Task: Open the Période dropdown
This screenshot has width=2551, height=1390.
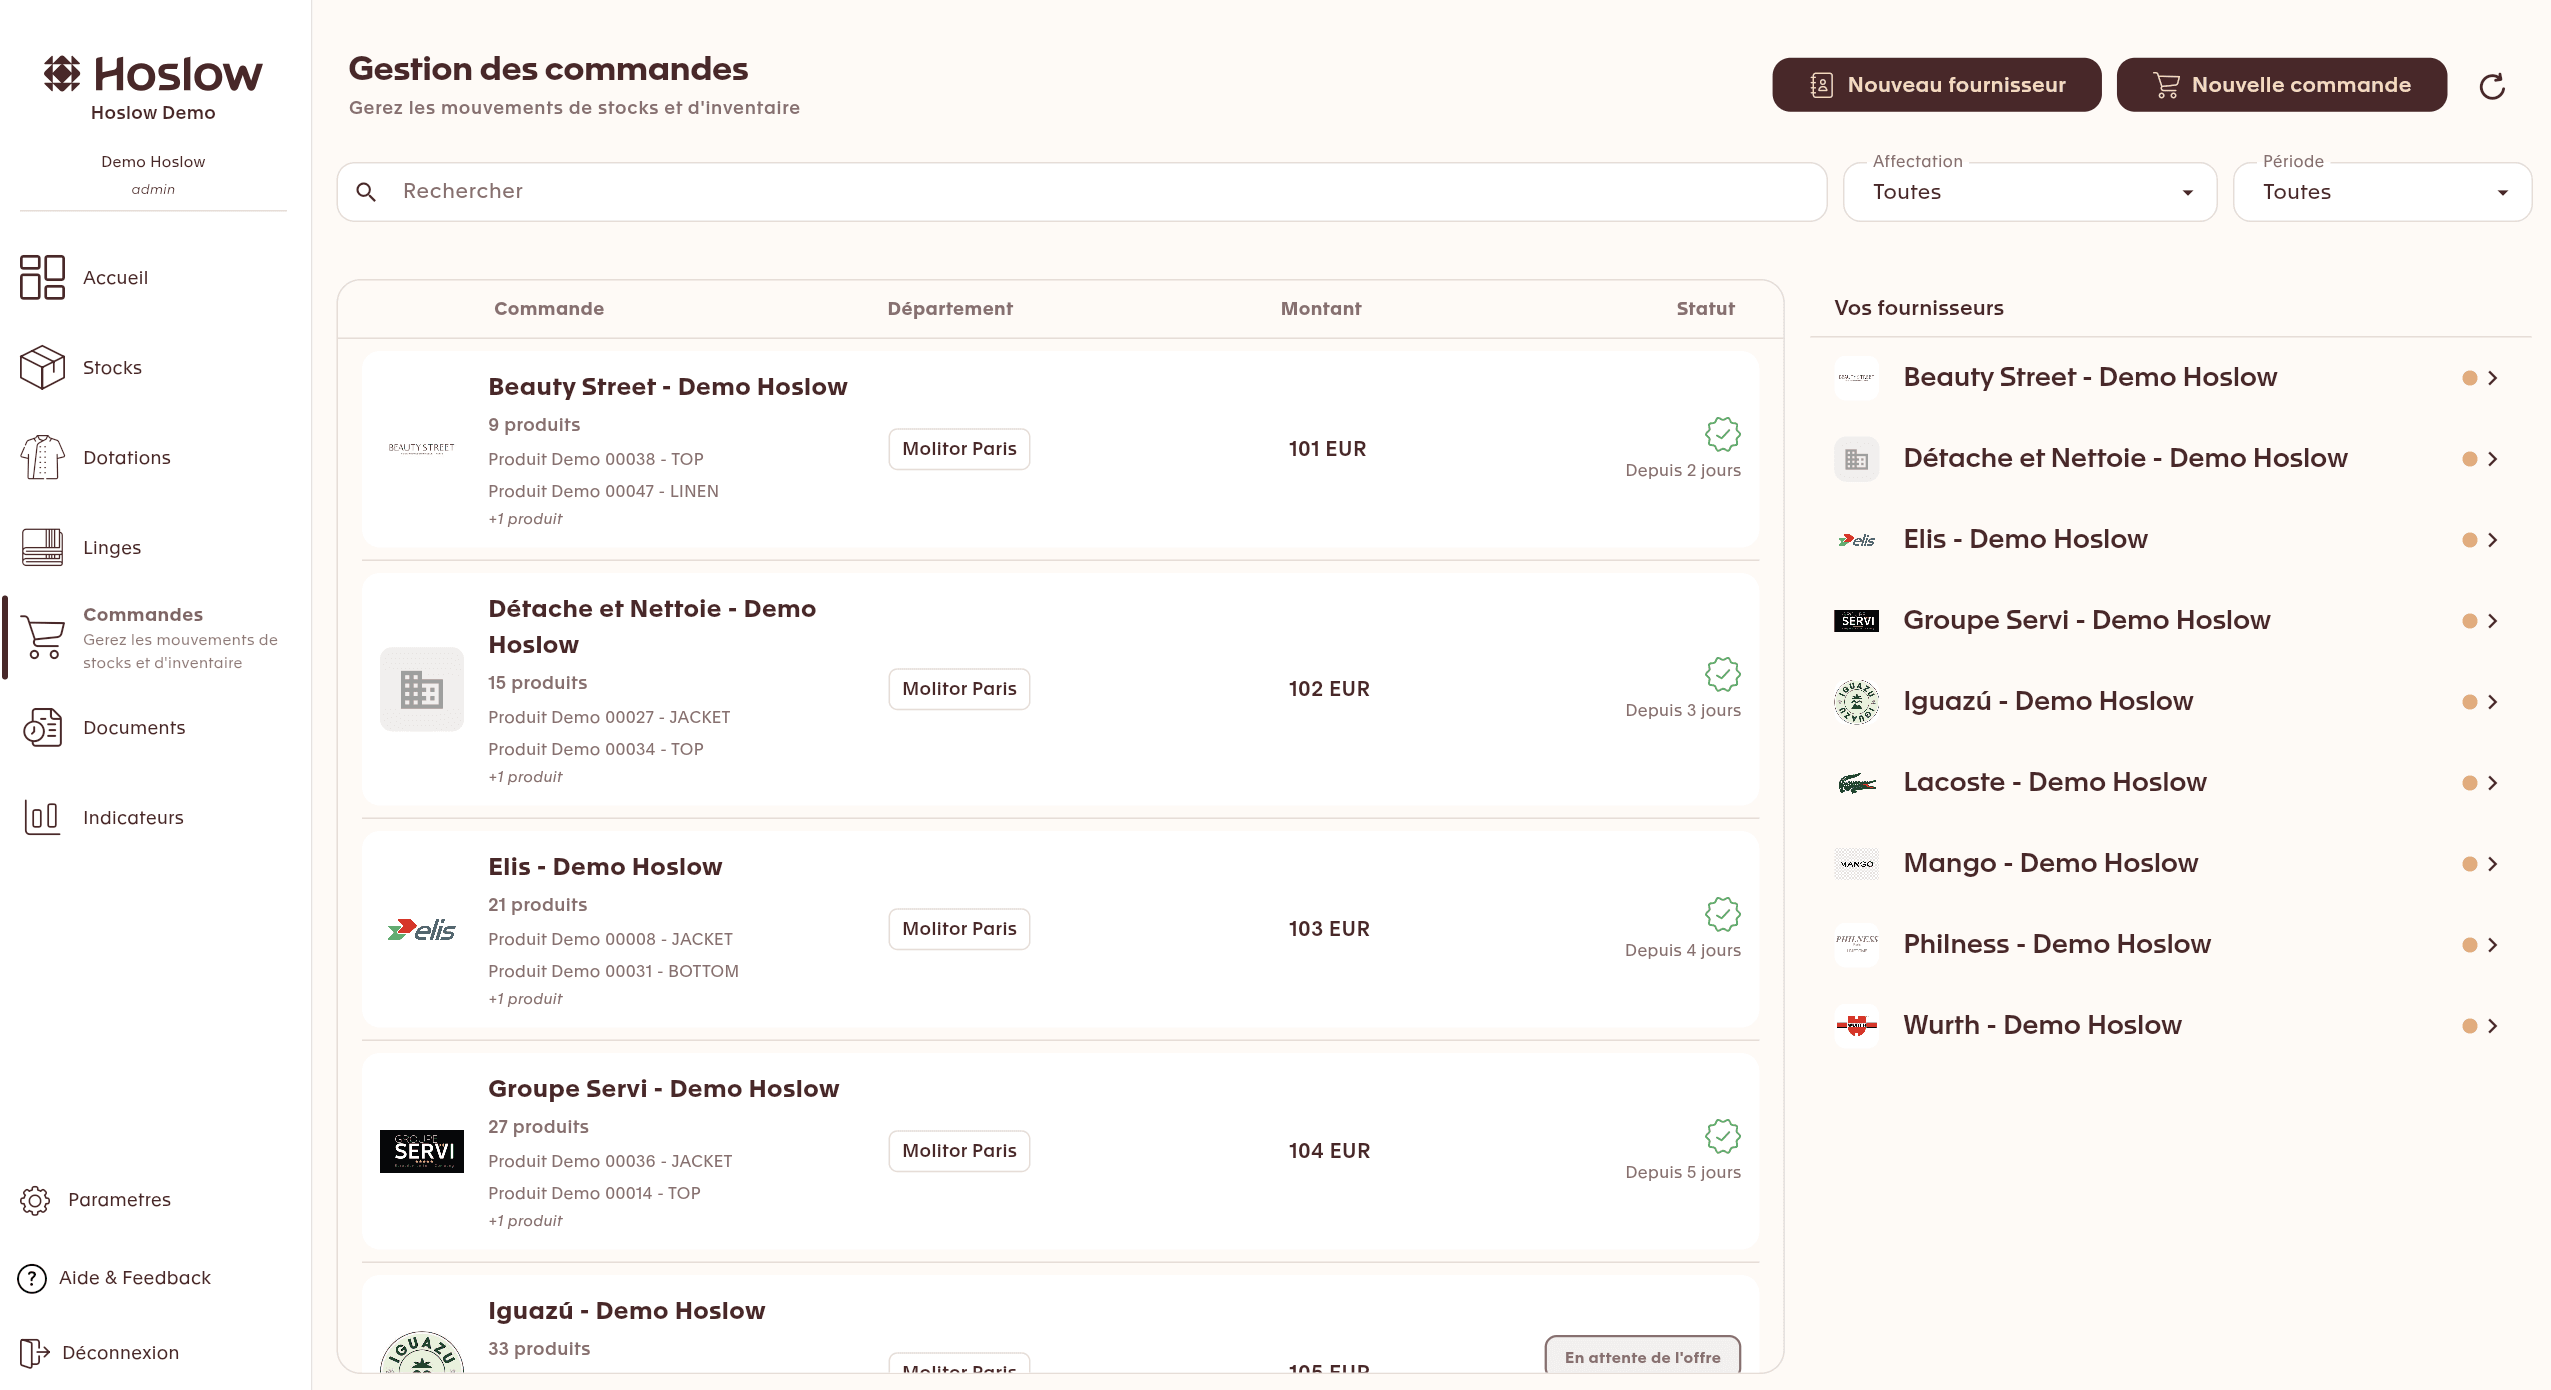Action: coord(2382,192)
